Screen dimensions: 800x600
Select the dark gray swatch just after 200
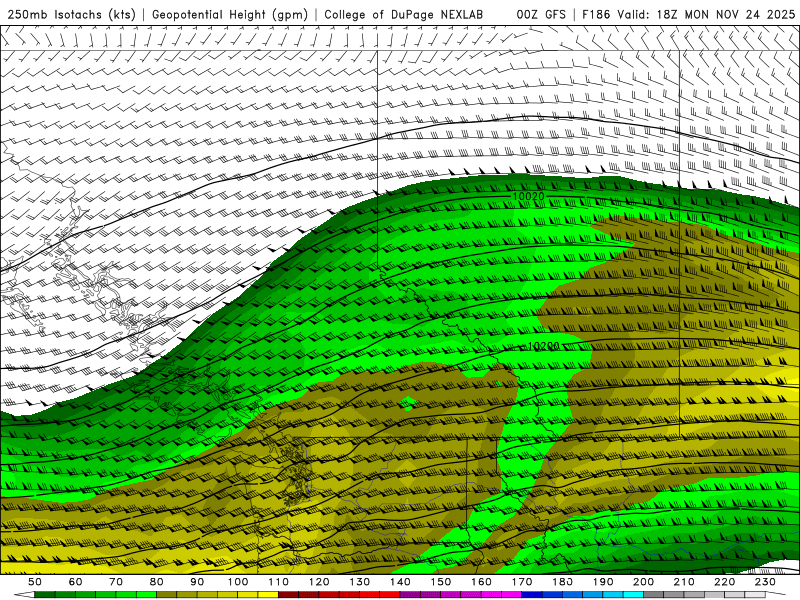coord(654,595)
